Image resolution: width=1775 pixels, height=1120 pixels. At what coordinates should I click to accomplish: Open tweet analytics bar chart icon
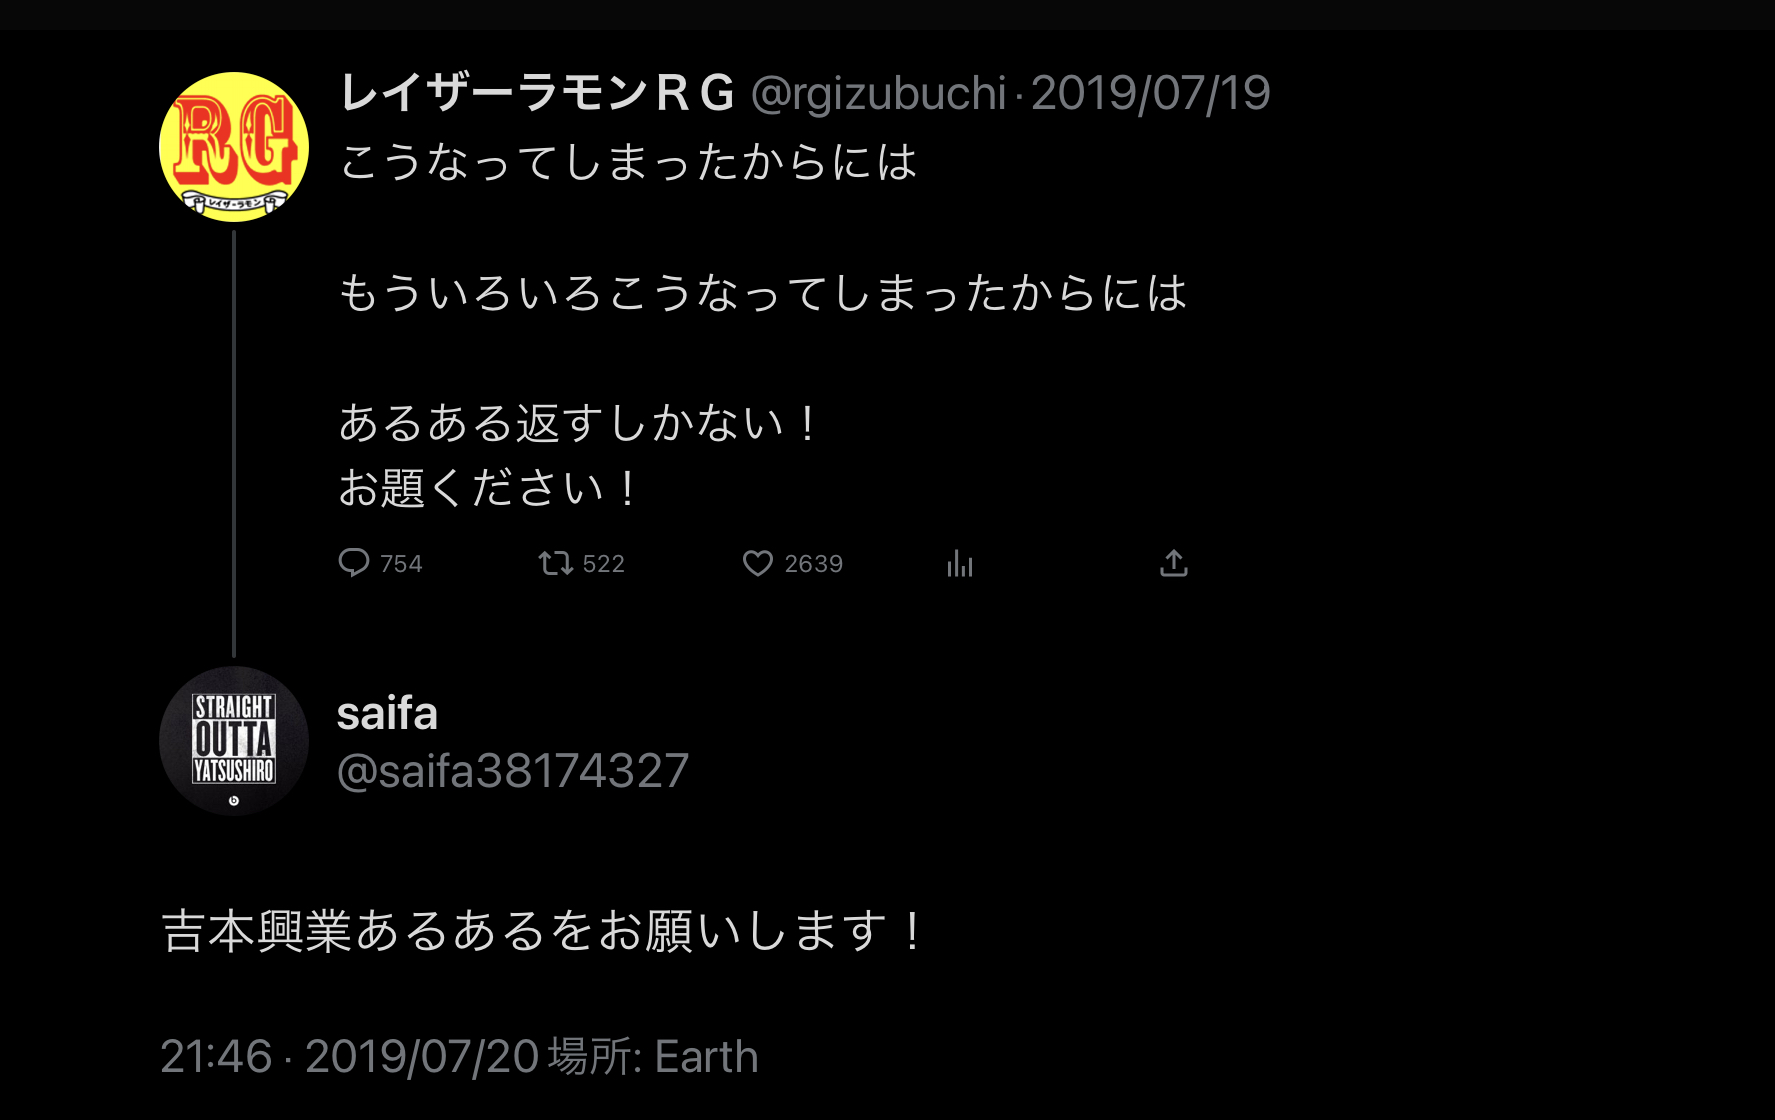[x=960, y=564]
